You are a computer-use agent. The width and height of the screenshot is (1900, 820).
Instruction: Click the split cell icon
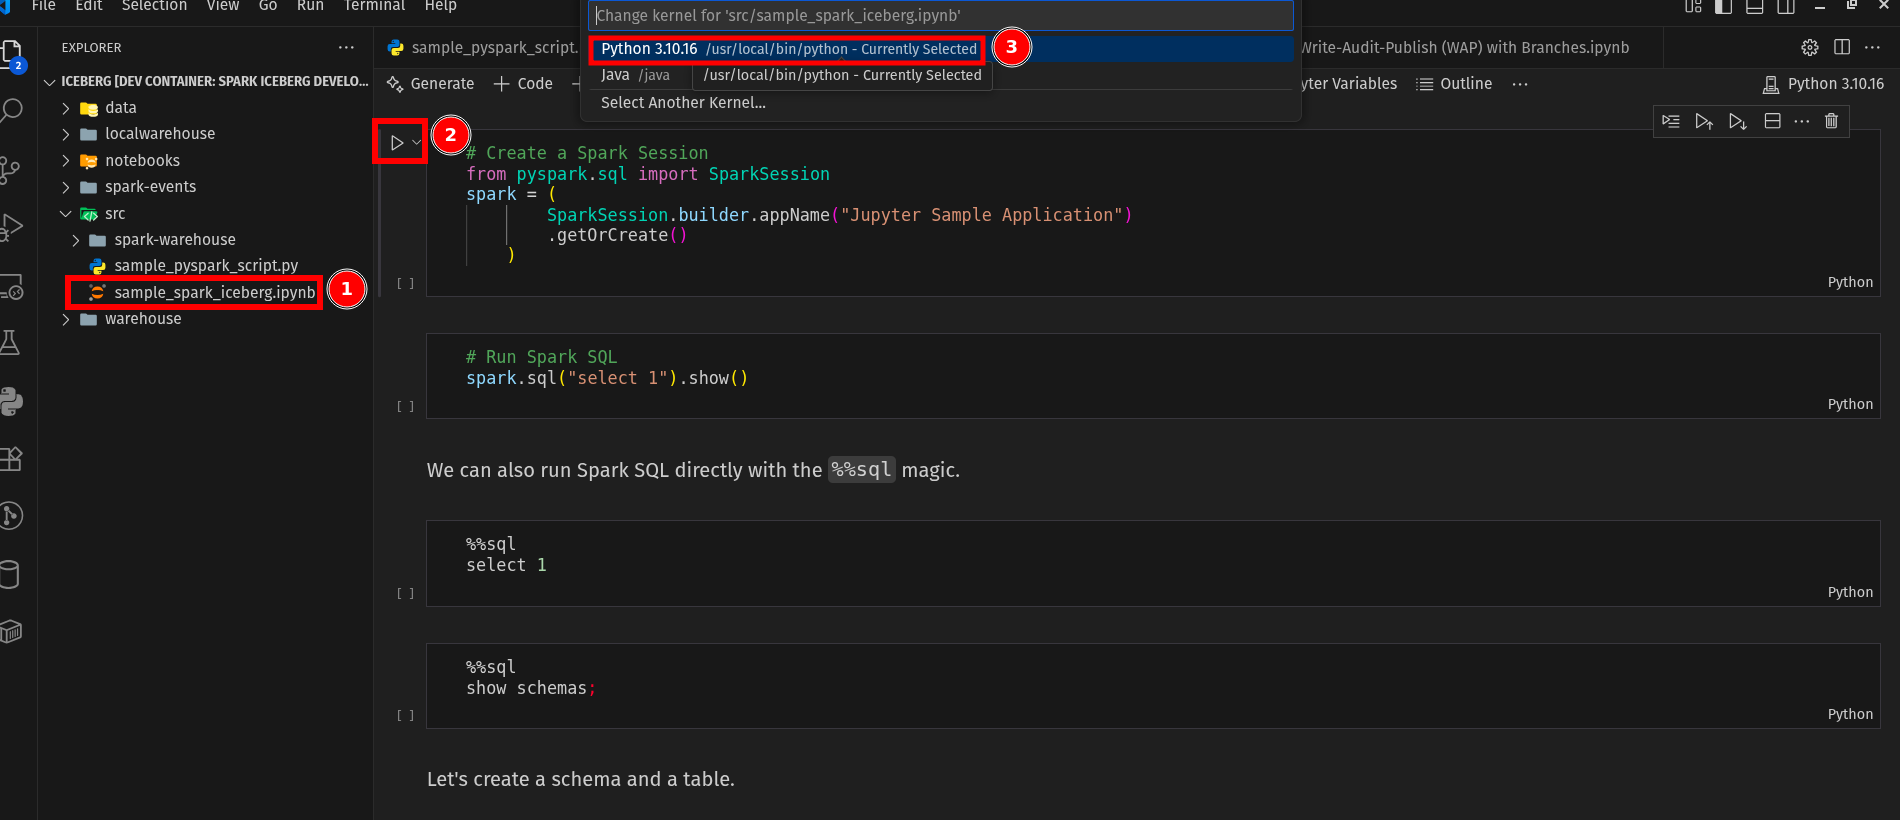point(1772,121)
